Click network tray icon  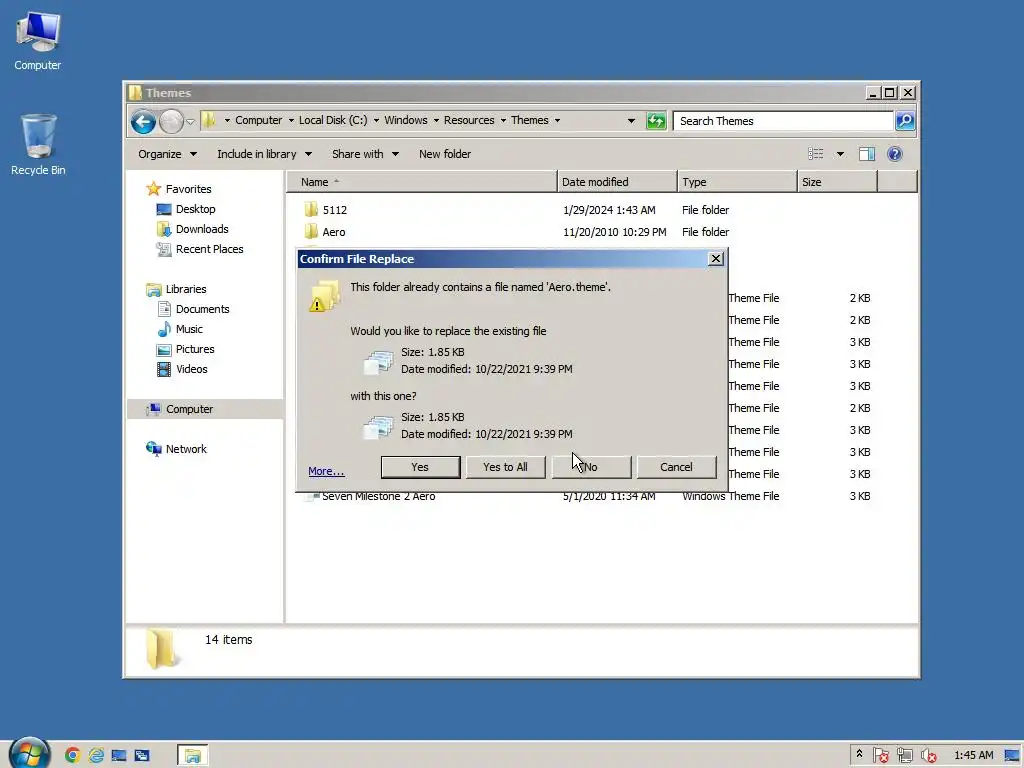pos(904,756)
